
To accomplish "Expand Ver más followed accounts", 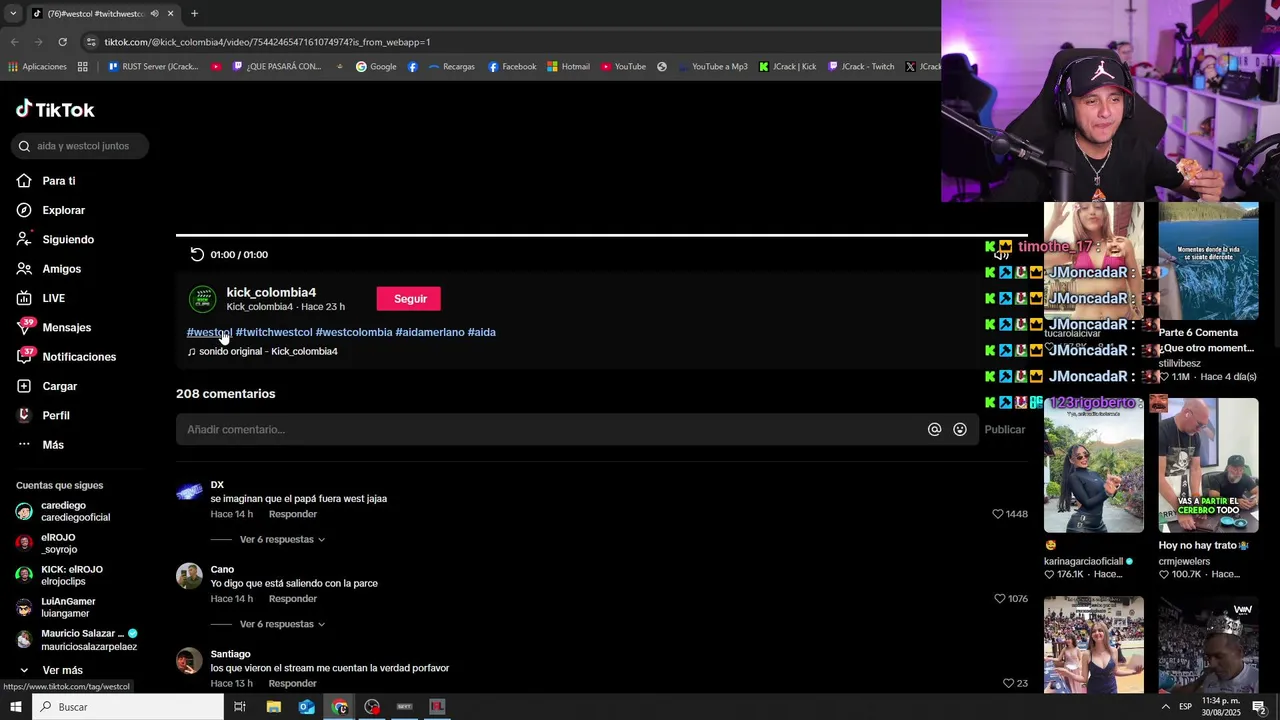I will 51,670.
